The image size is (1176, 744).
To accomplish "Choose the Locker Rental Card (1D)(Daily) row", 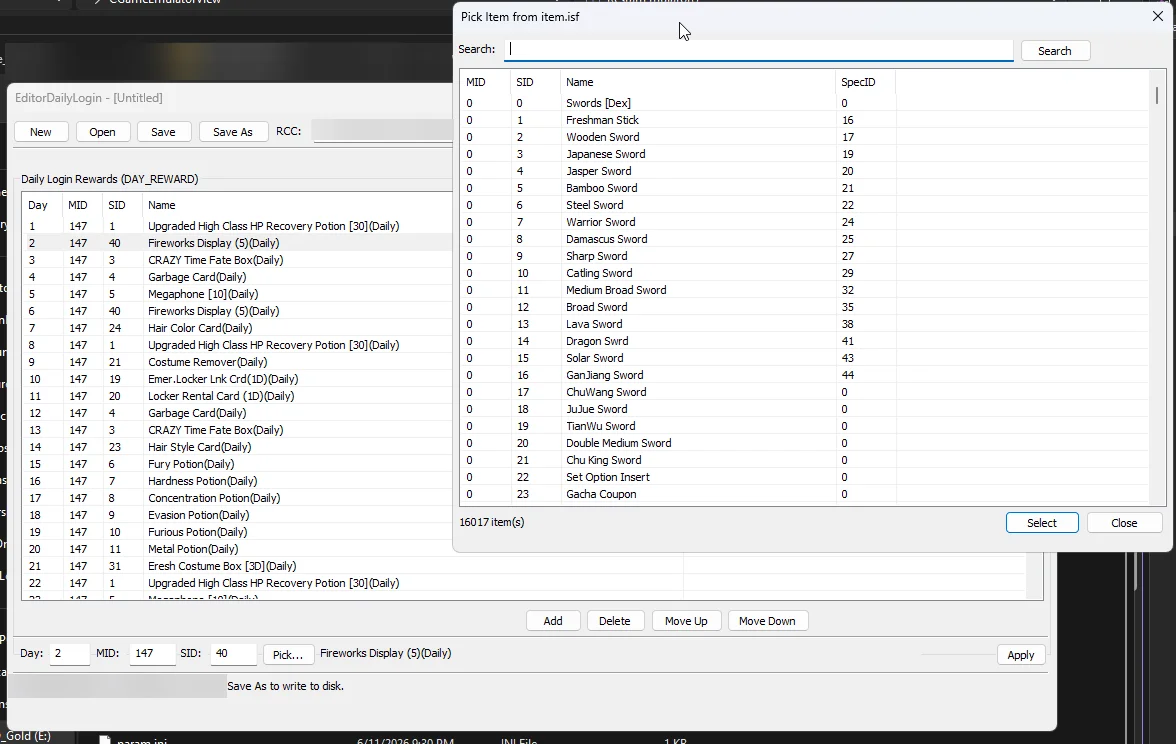I will (x=238, y=396).
